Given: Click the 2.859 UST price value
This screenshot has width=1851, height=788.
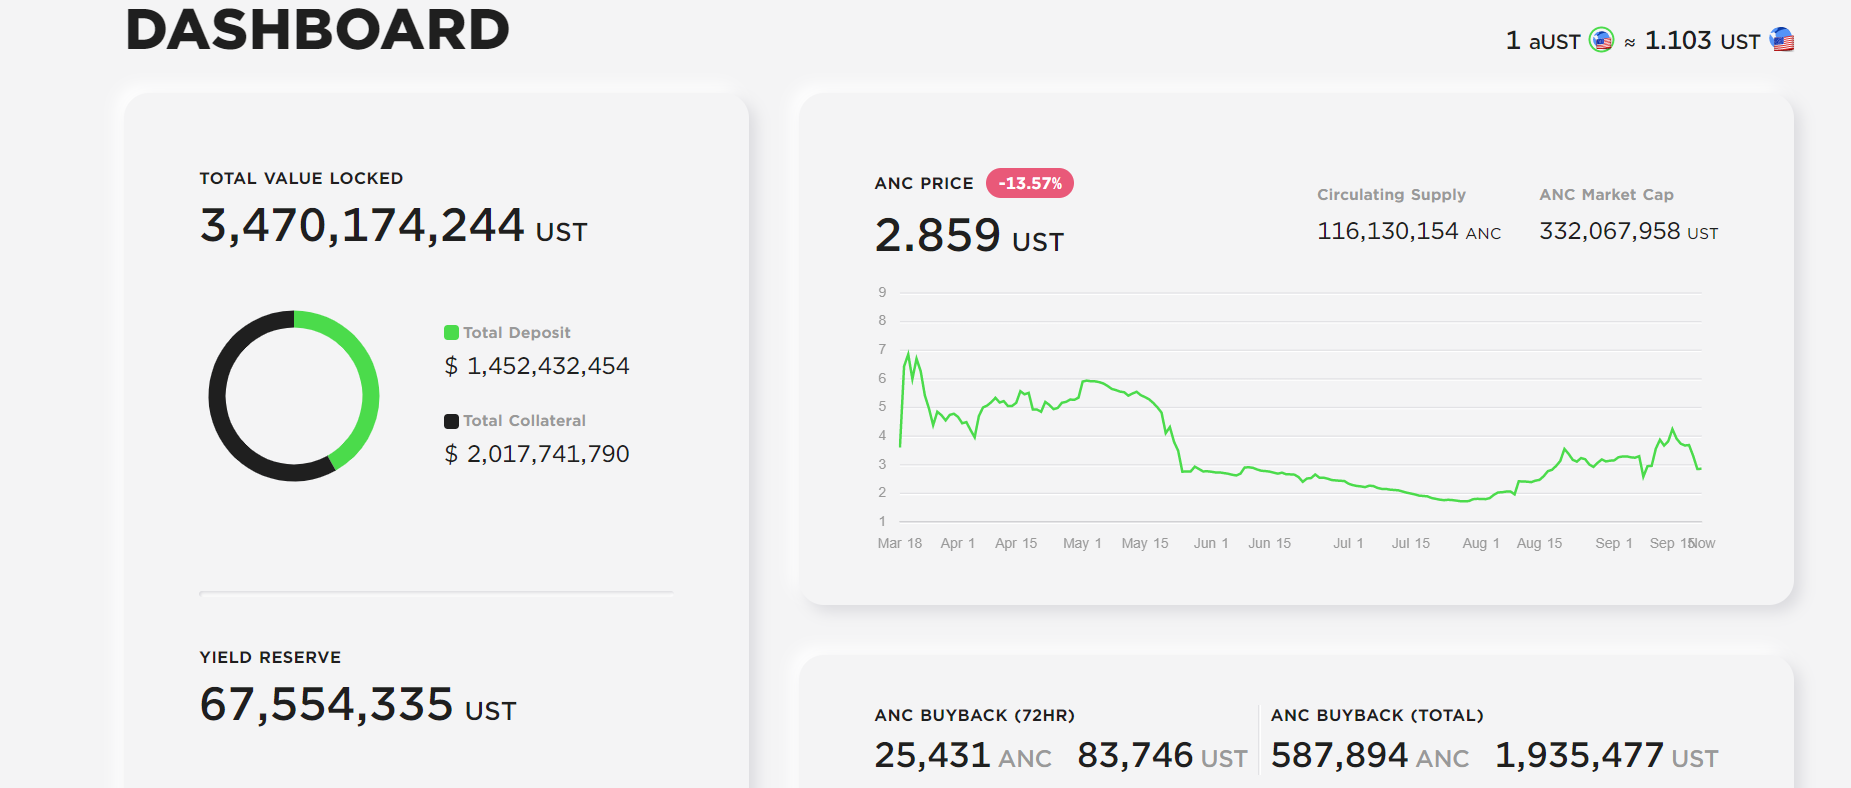Looking at the screenshot, I should coord(969,237).
